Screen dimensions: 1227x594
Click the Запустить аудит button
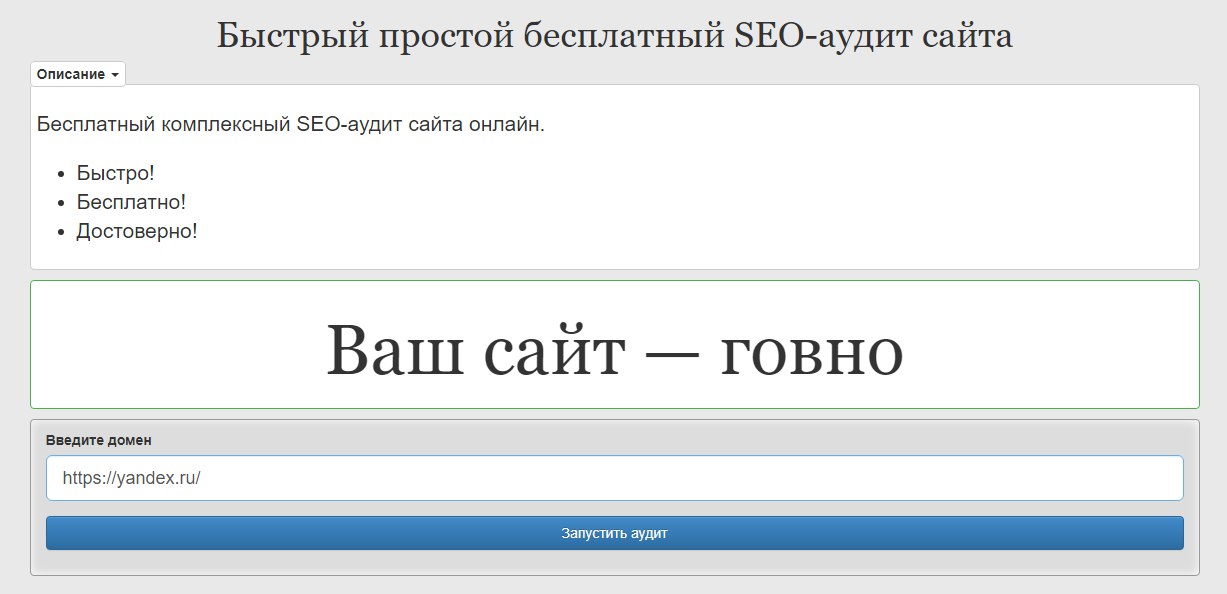tap(614, 533)
